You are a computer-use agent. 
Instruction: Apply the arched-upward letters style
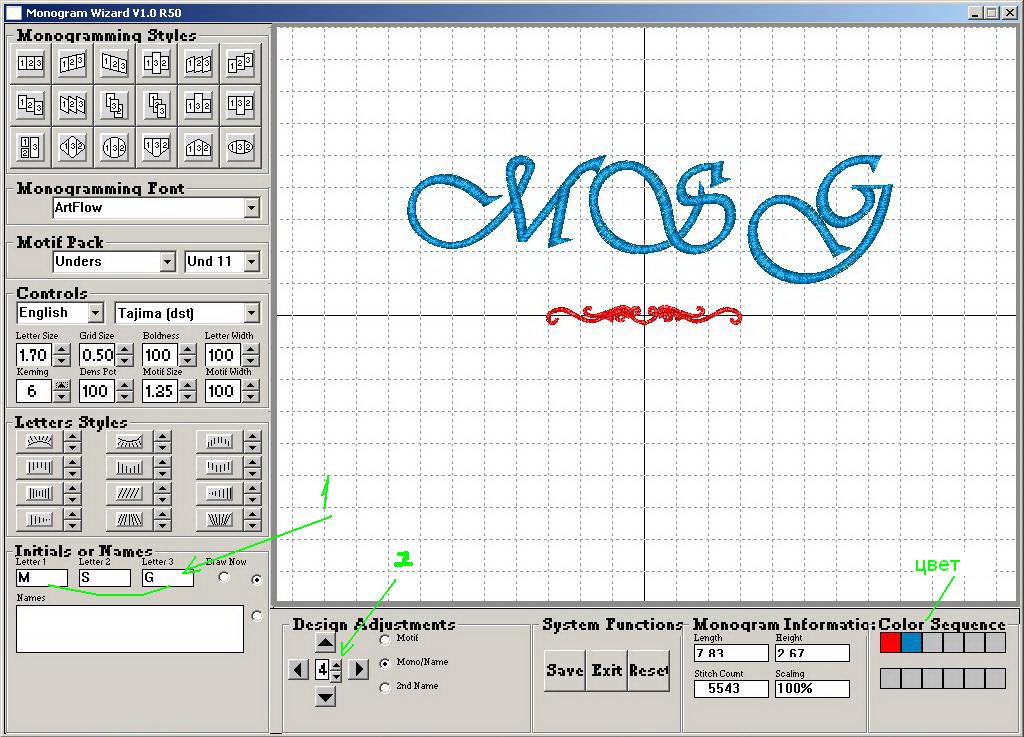tap(39, 442)
